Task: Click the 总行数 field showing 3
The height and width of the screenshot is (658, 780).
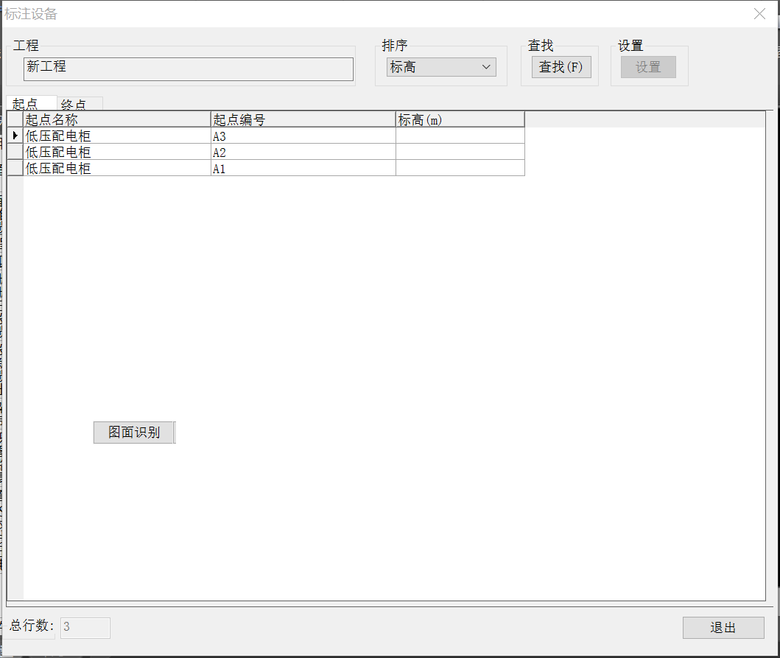Action: (x=85, y=627)
